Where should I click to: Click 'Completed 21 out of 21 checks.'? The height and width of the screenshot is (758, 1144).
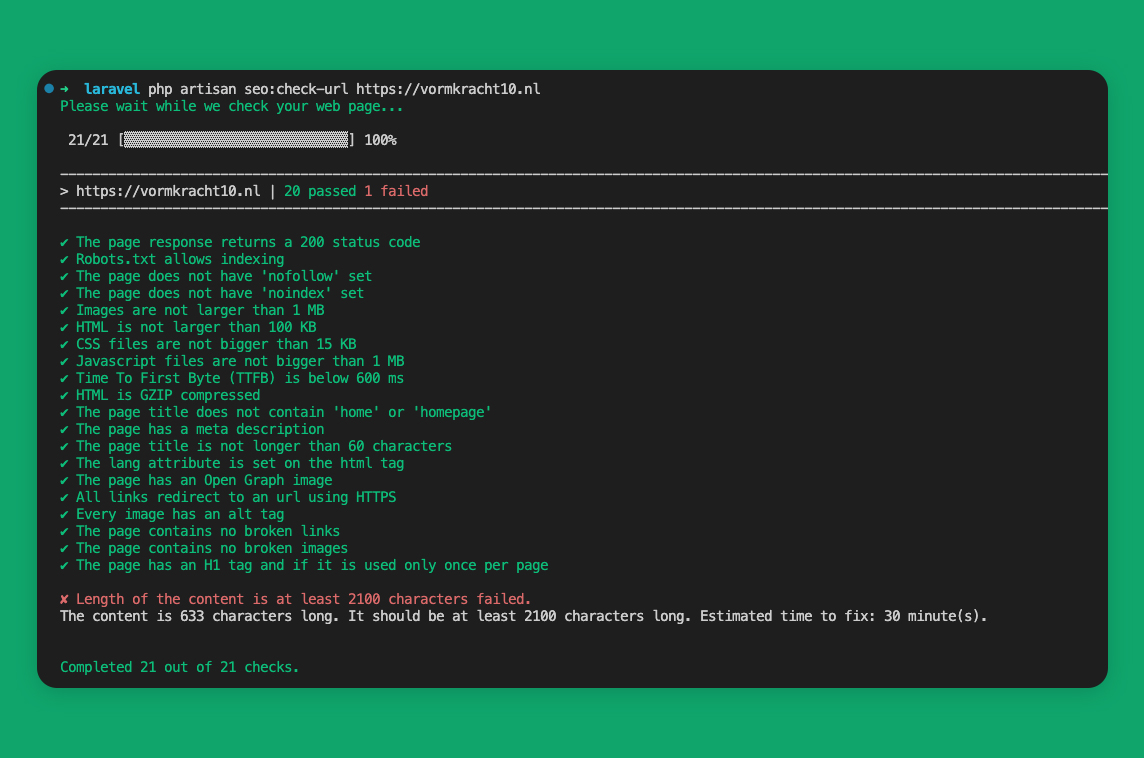pos(179,668)
